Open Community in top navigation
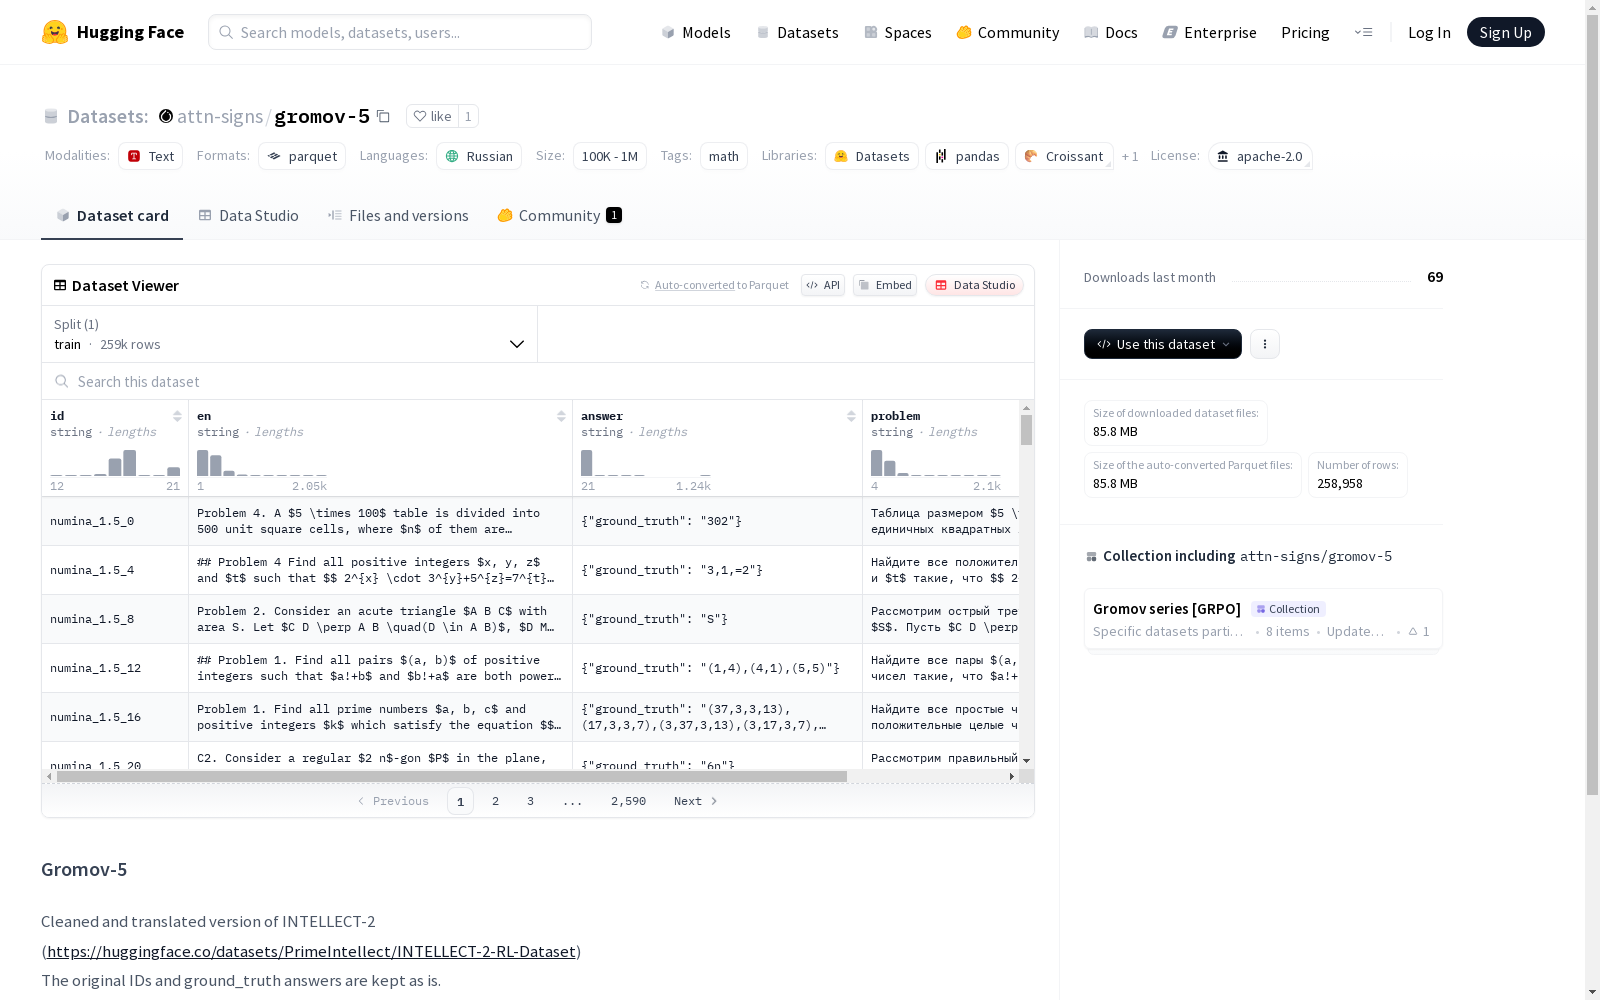The height and width of the screenshot is (1000, 1600). coord(1007,32)
